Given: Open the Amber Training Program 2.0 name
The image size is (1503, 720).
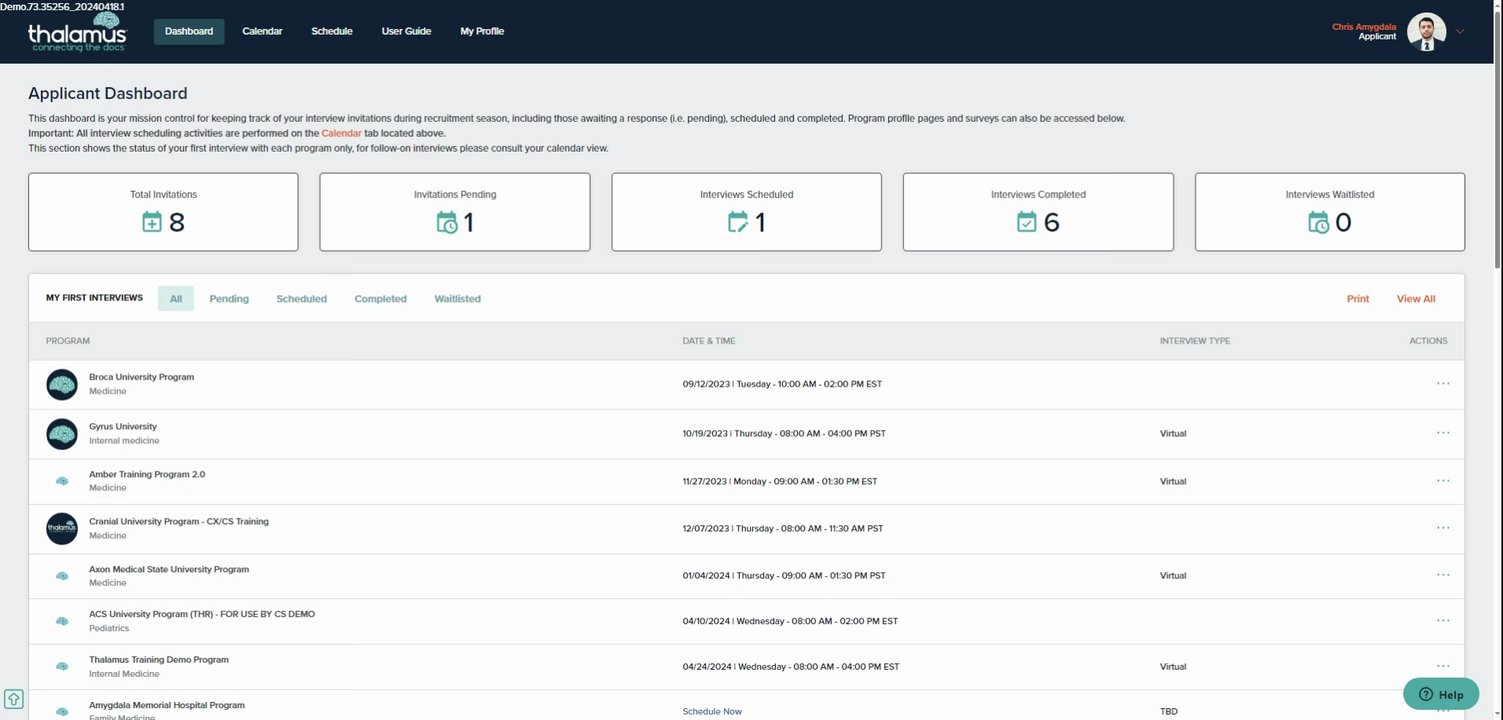Looking at the screenshot, I should click(147, 474).
